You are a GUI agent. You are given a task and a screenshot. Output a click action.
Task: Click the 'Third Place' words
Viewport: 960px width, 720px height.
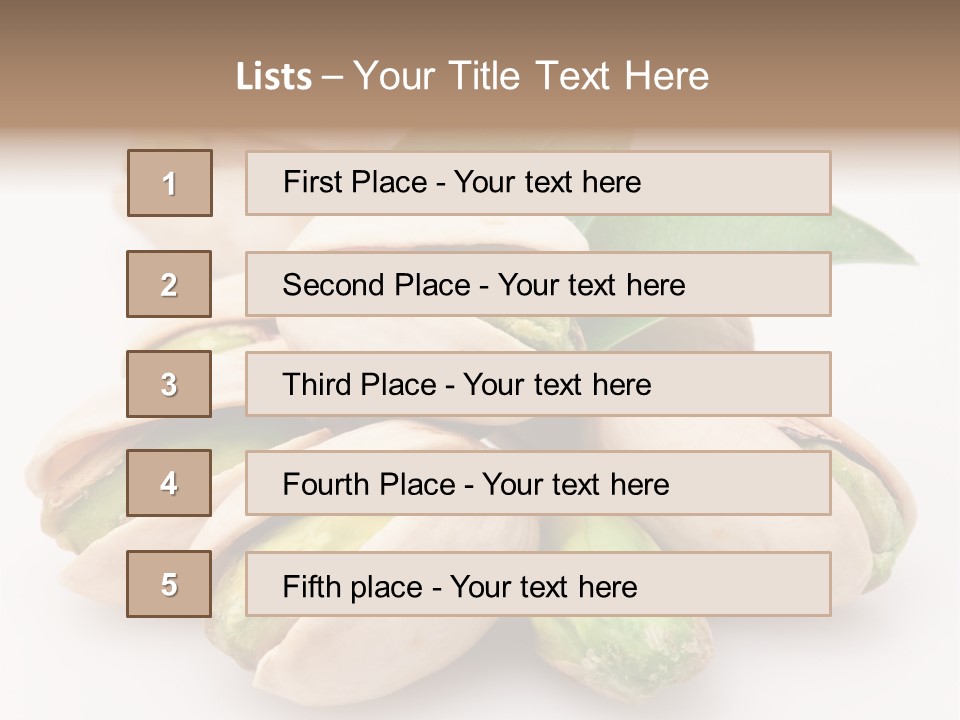coord(359,384)
